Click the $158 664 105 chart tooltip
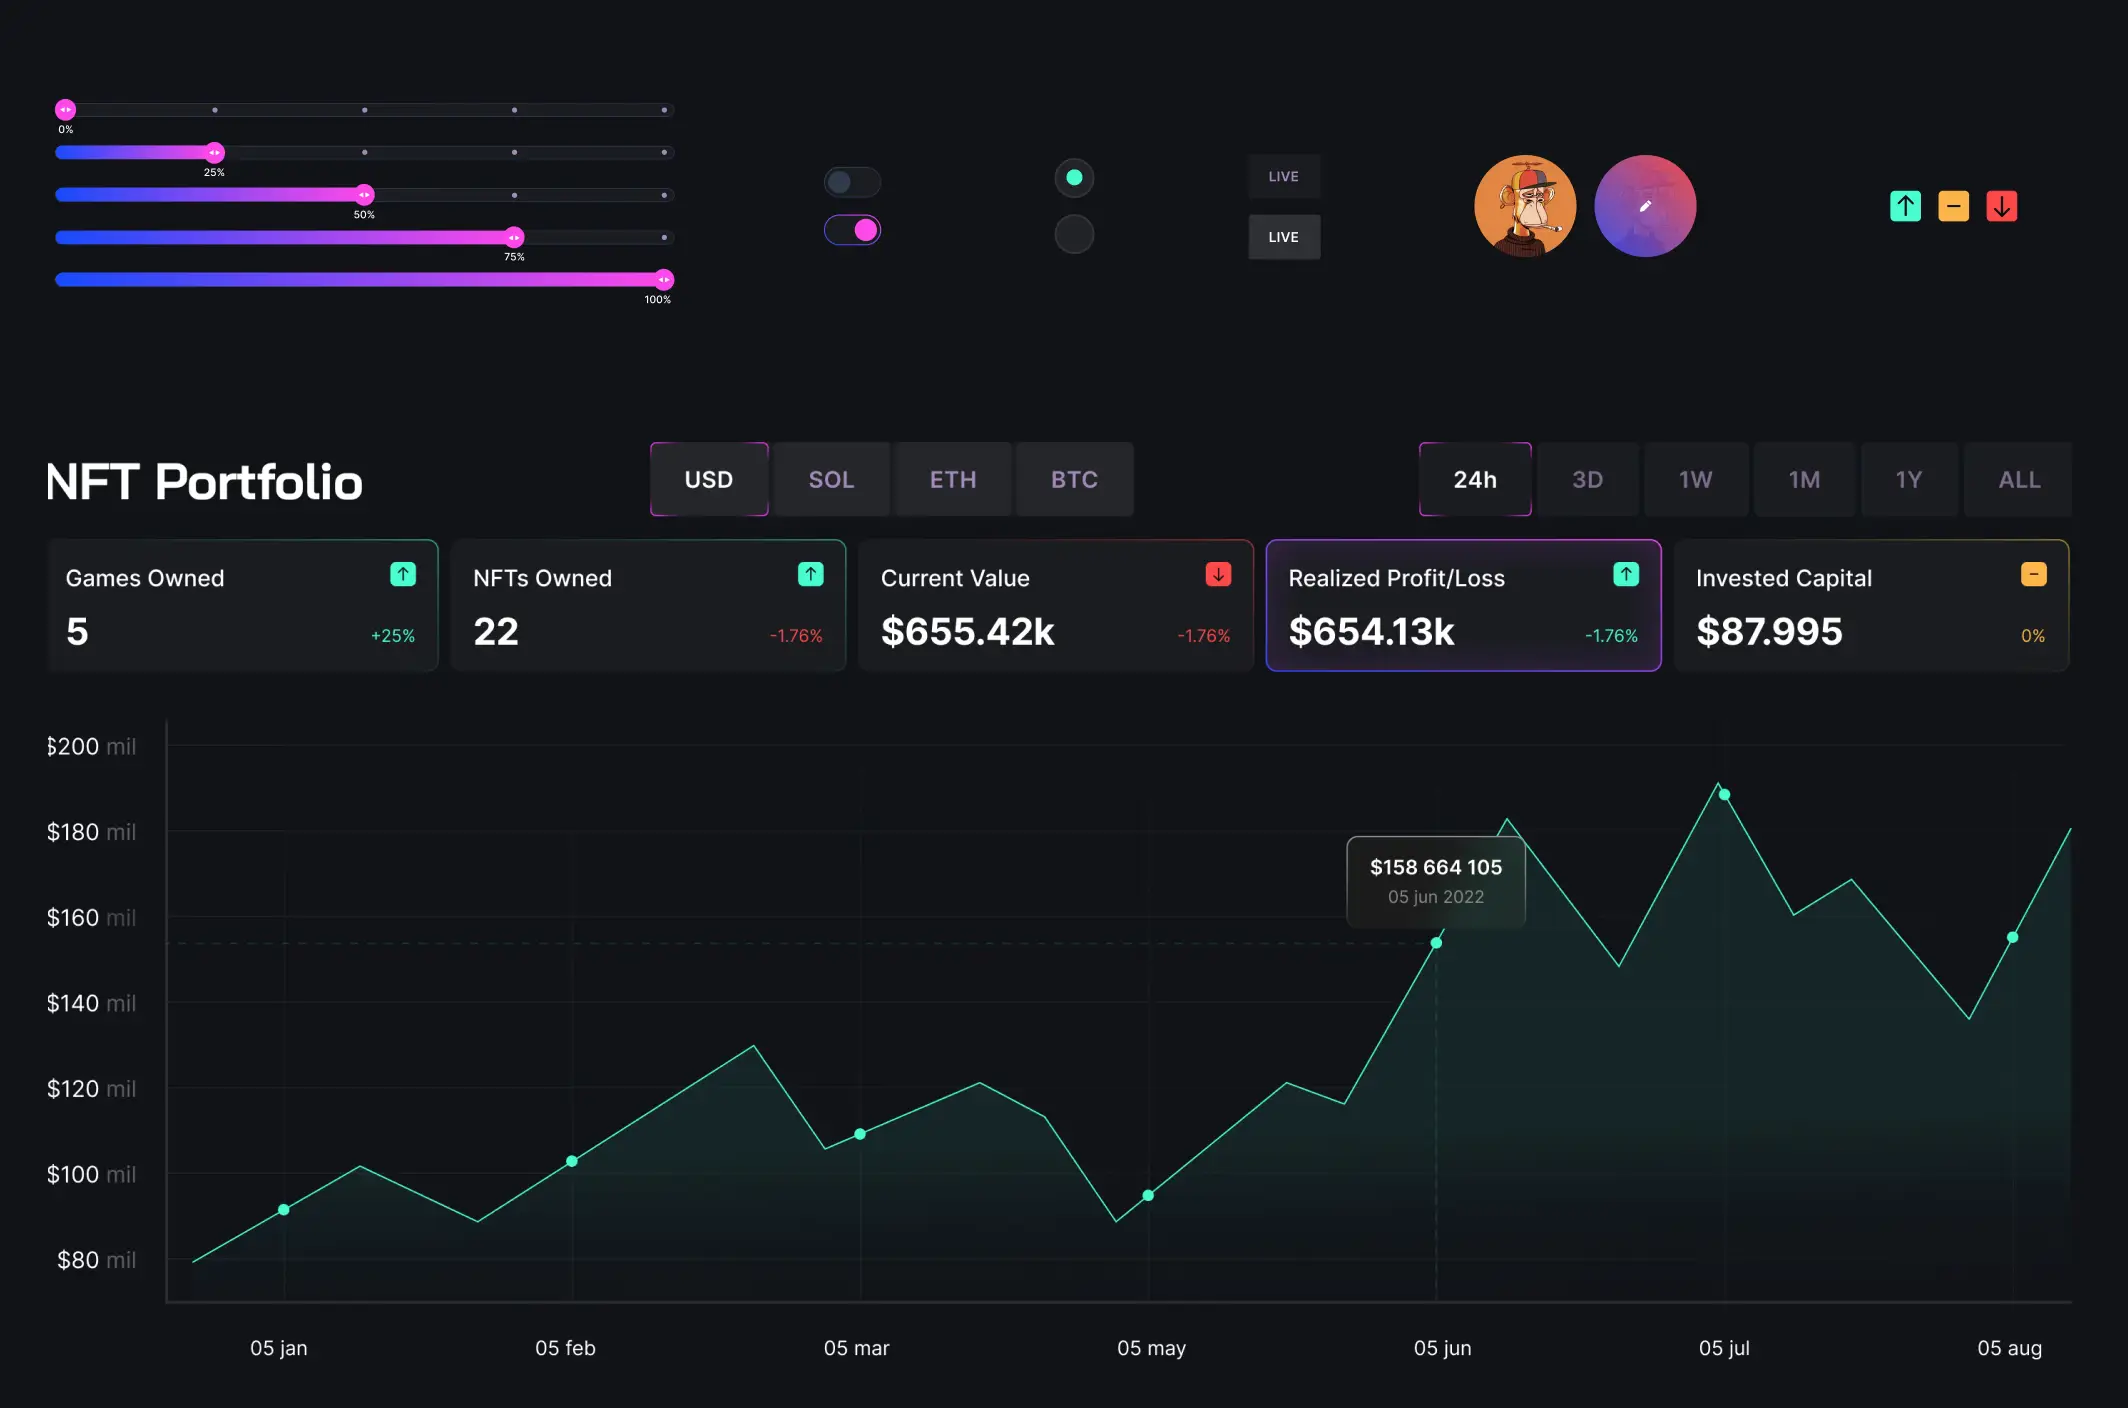2128x1408 pixels. tap(1436, 881)
